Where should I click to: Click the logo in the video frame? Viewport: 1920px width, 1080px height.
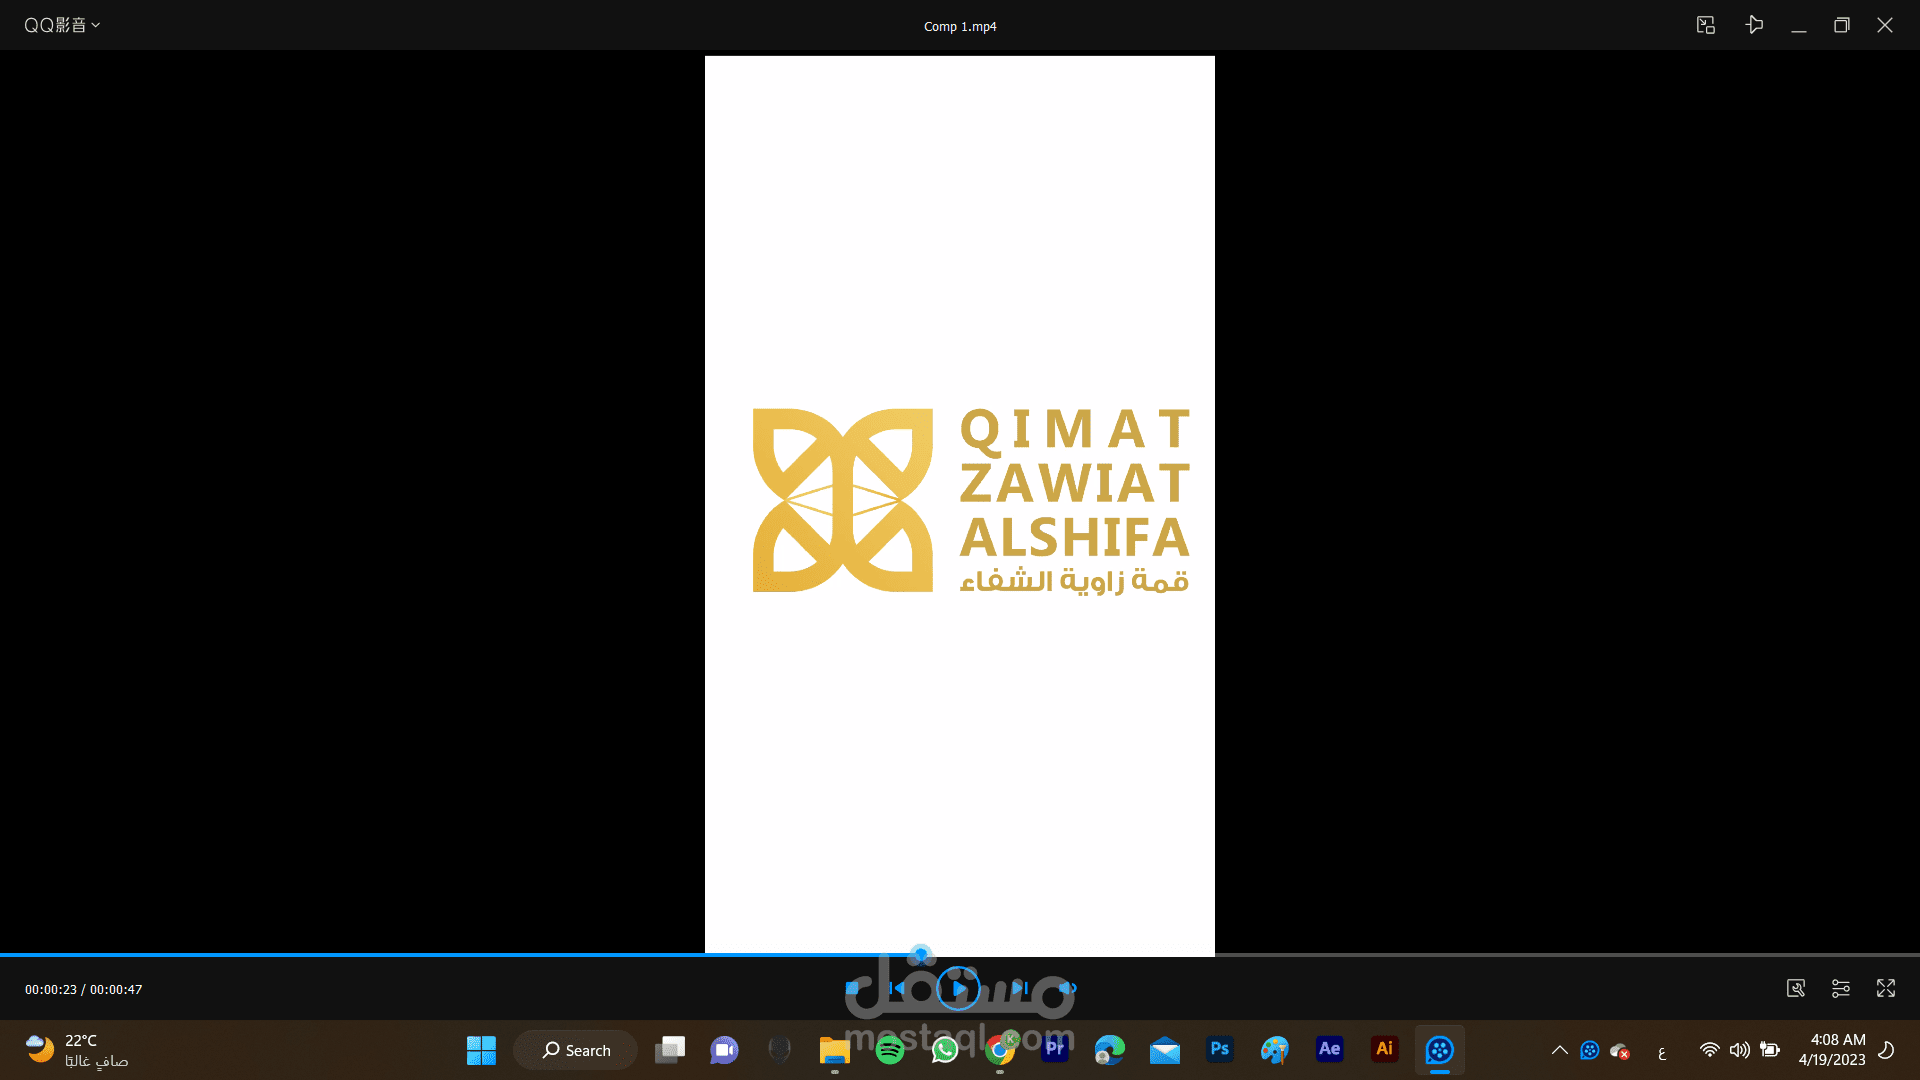[x=971, y=500]
